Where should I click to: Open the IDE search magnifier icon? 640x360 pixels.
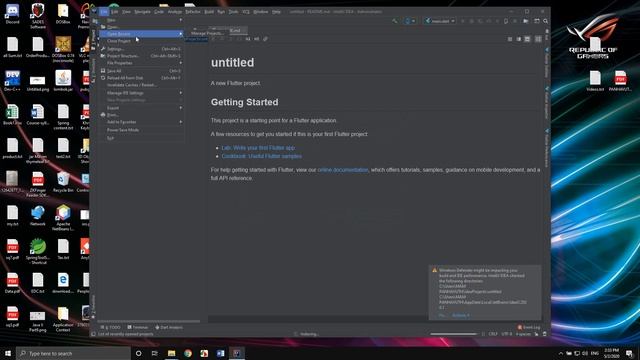tap(545, 21)
